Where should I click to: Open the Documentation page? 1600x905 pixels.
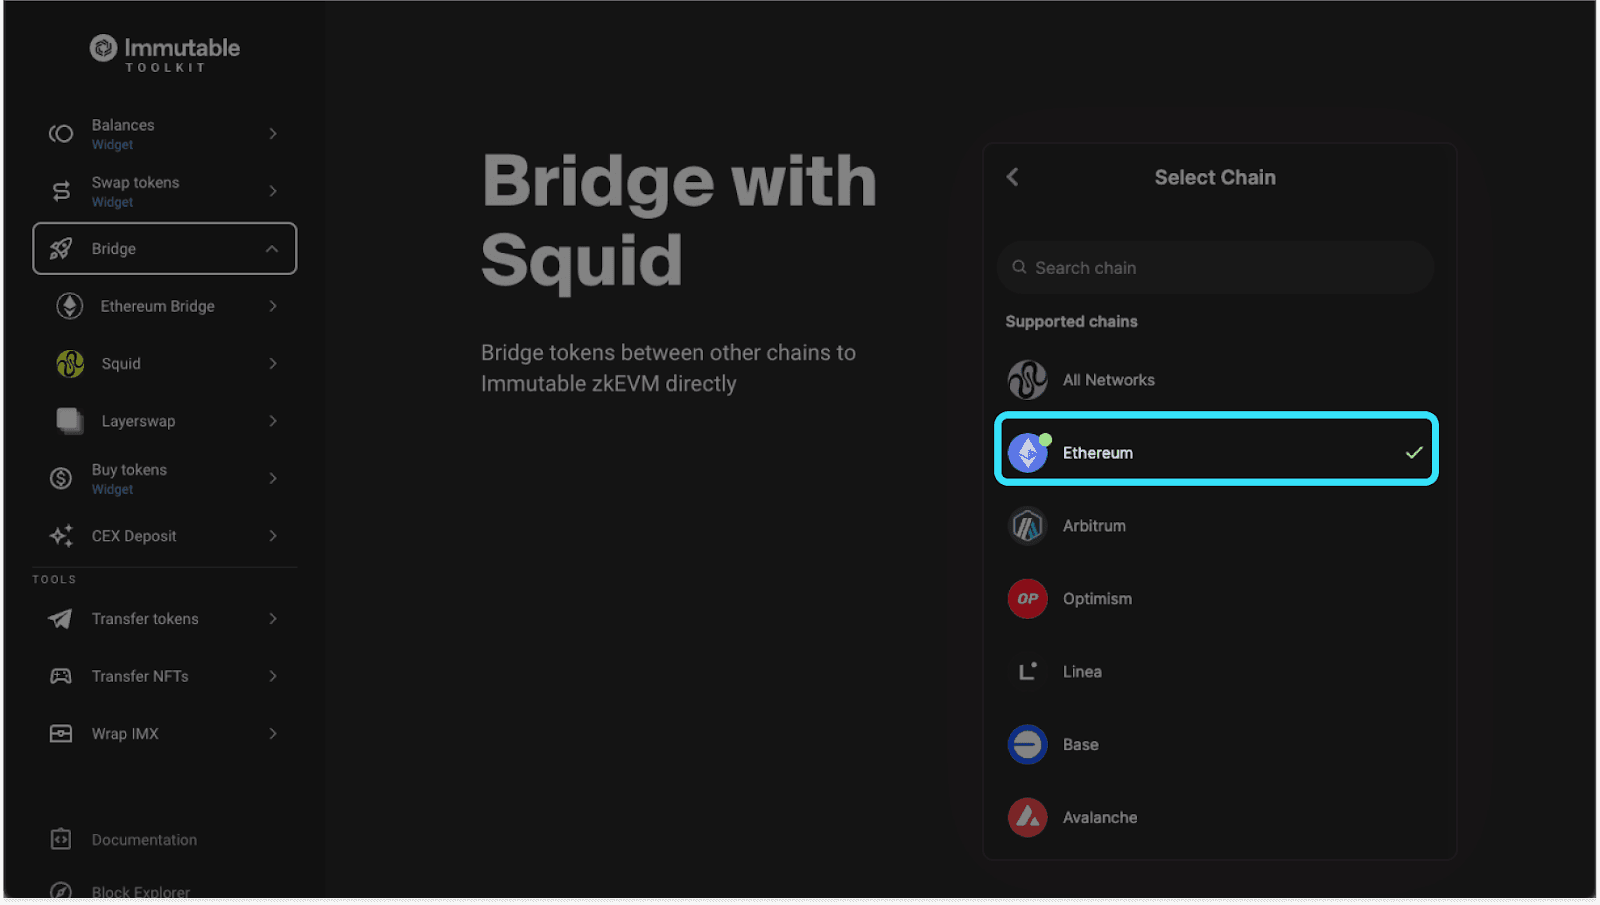(143, 839)
